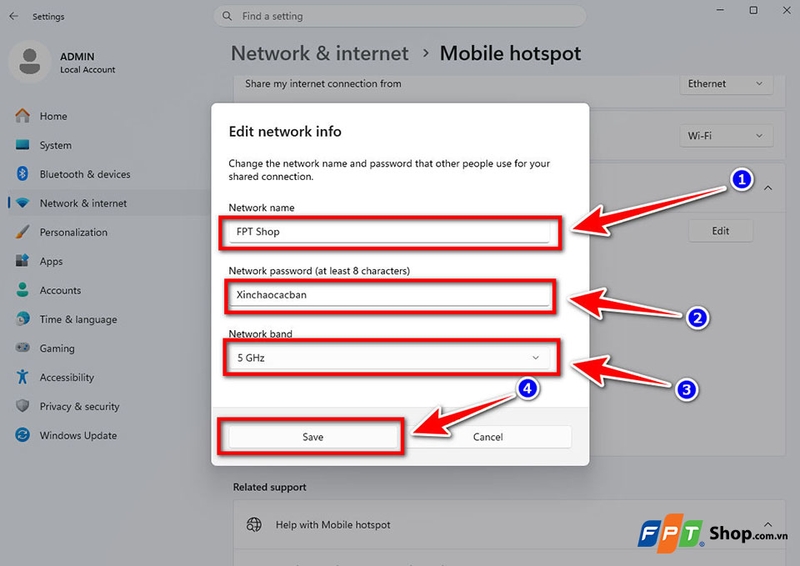Click the Gaming controller icon
Screen dimensions: 800x566
[x=22, y=348]
